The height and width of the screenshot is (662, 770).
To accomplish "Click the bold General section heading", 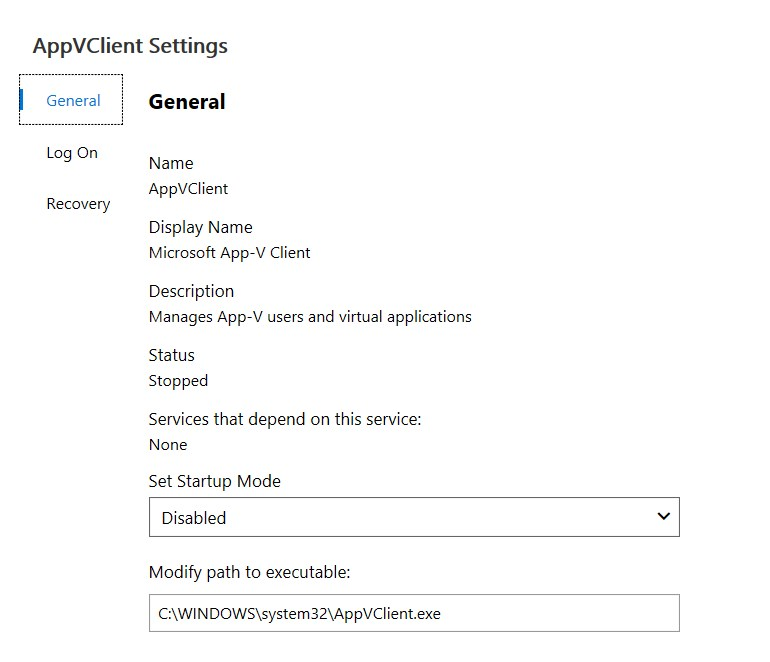I will (187, 102).
